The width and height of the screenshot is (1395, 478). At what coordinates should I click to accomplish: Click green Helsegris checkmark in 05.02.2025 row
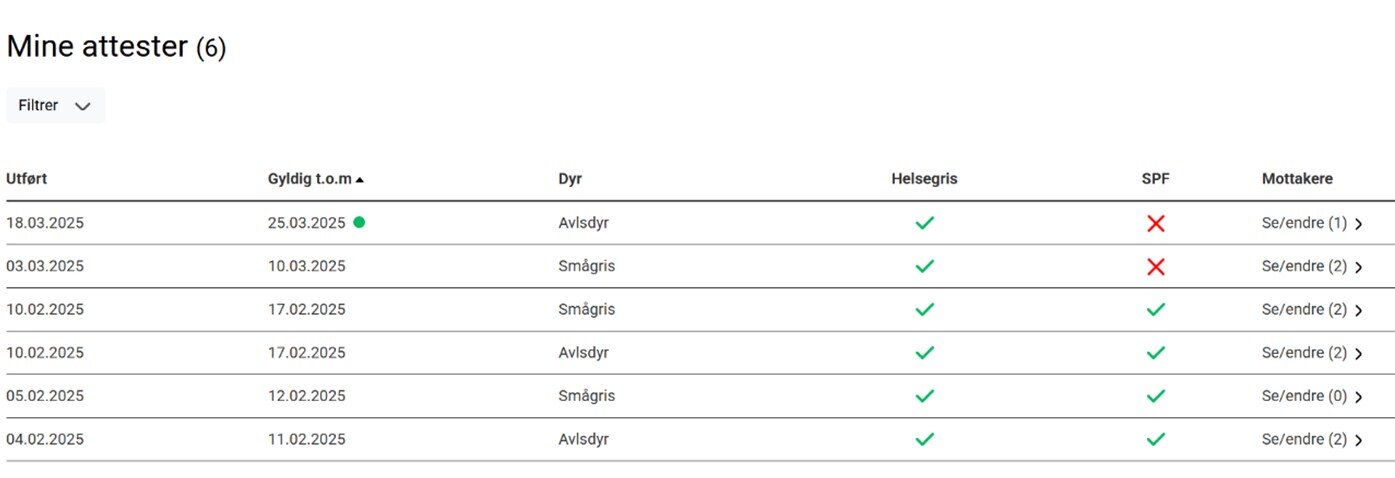pos(924,396)
